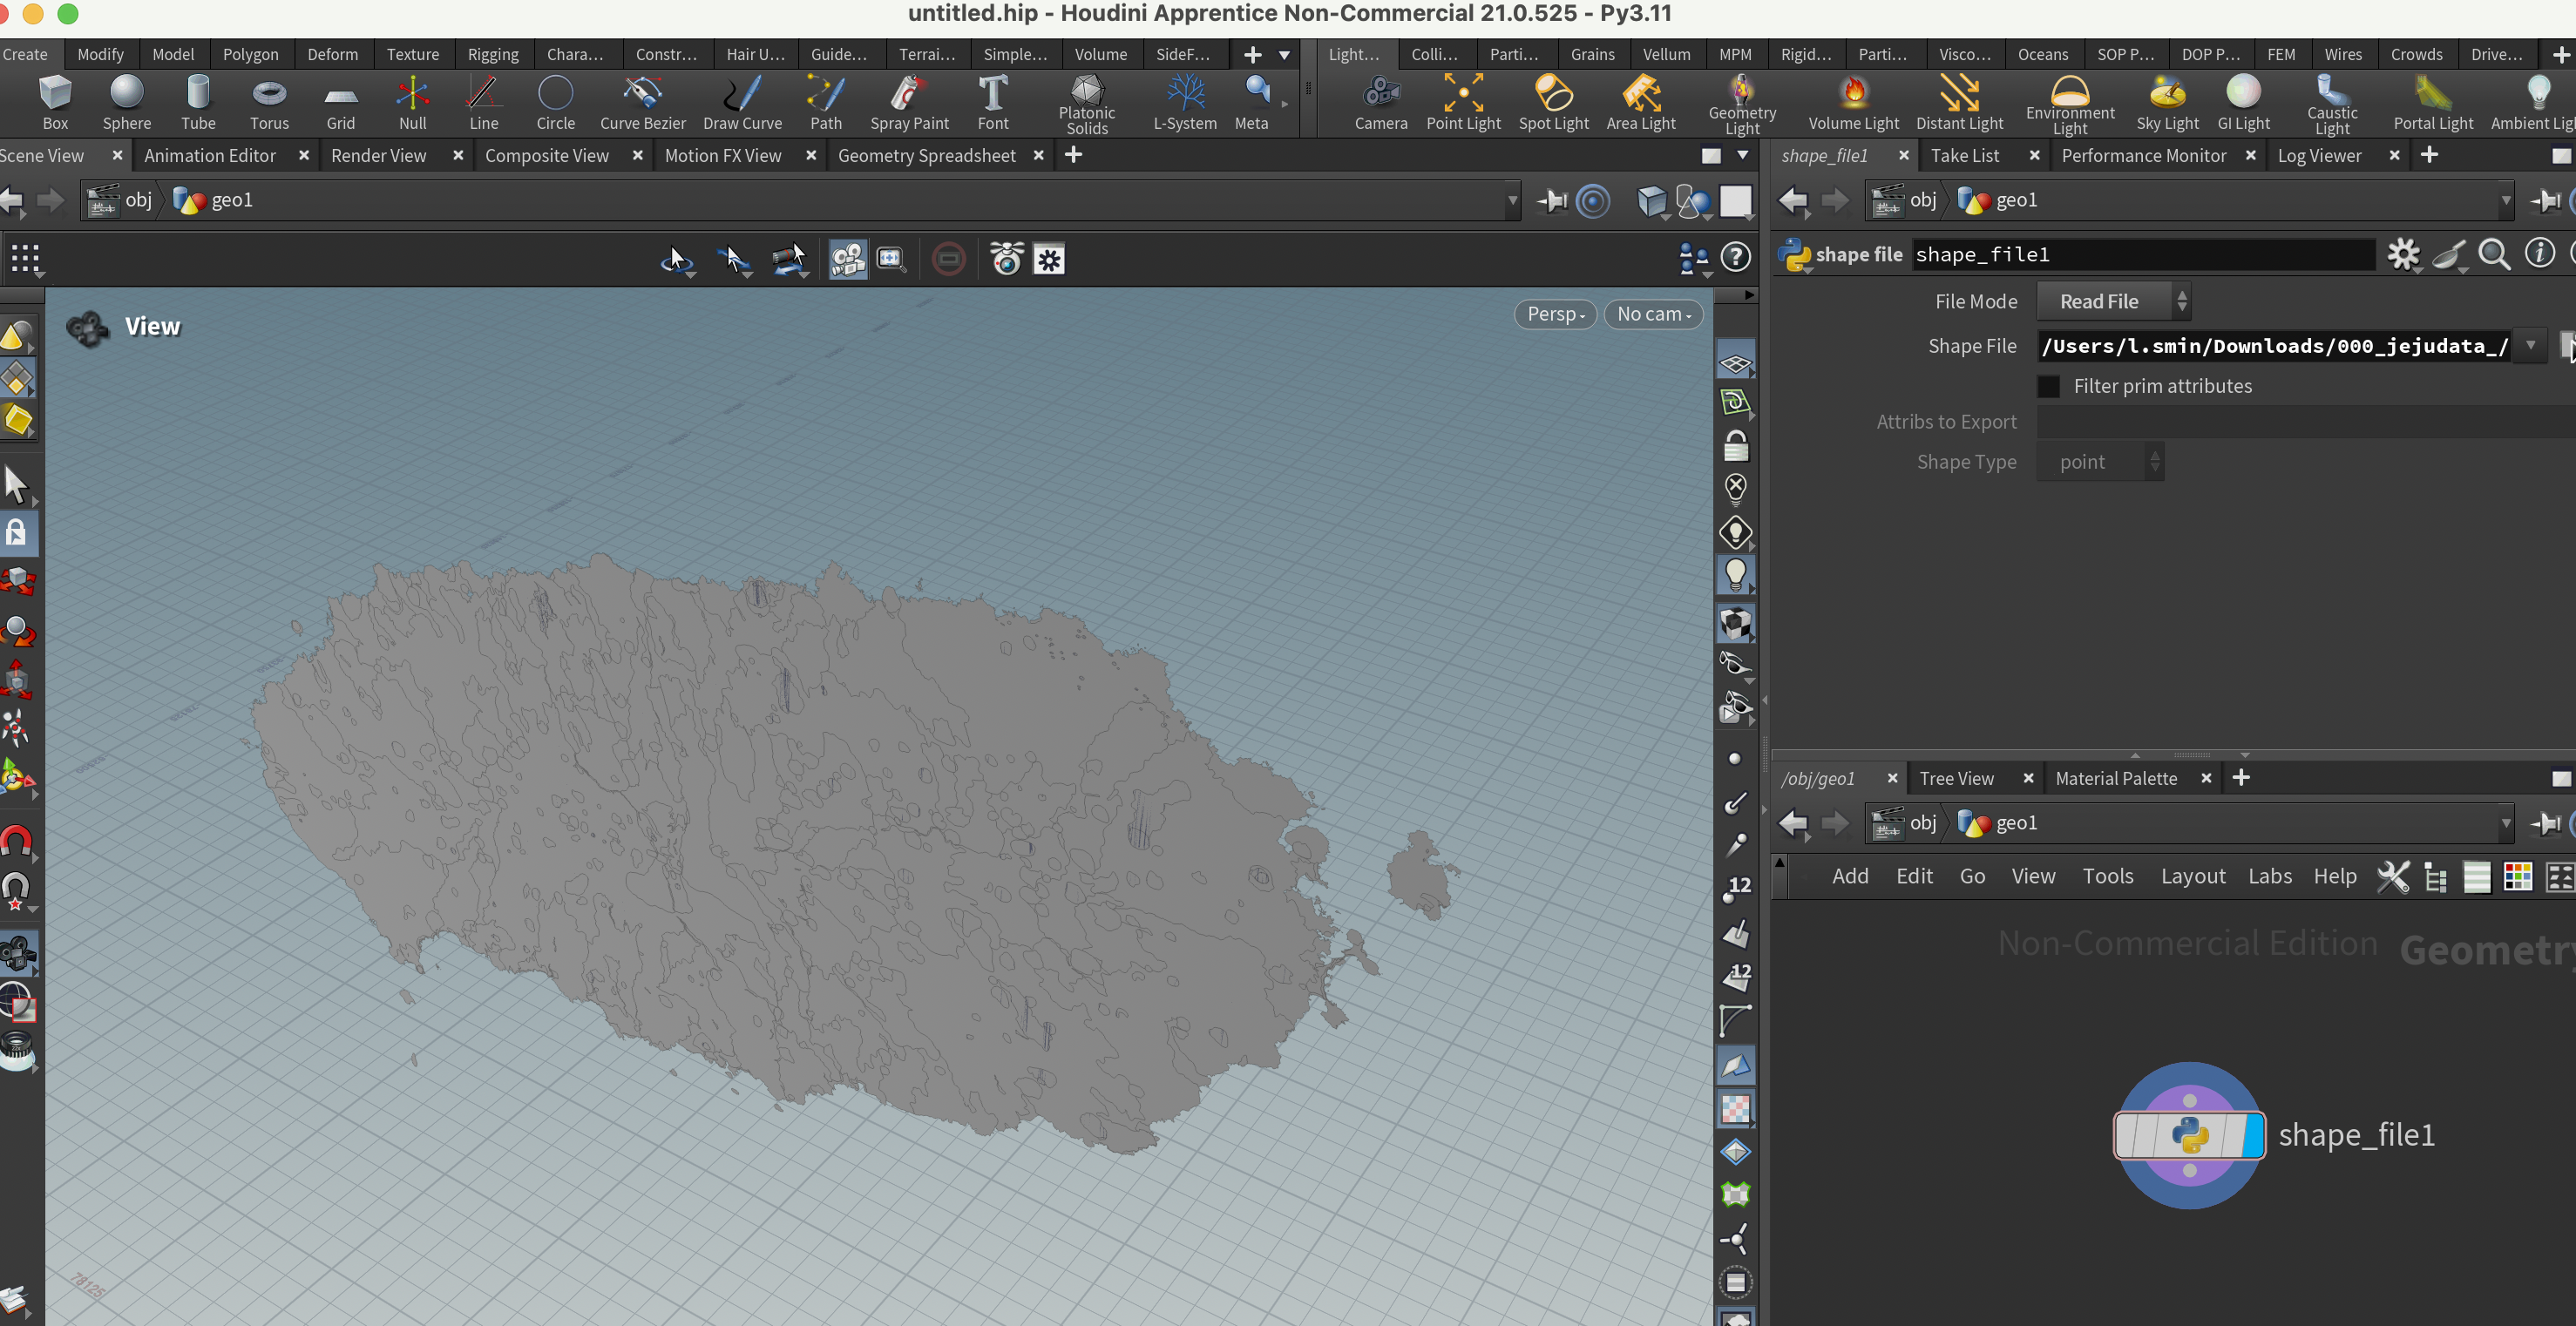This screenshot has width=2576, height=1326.
Task: Click the Deform shelf tab
Action: [x=332, y=54]
